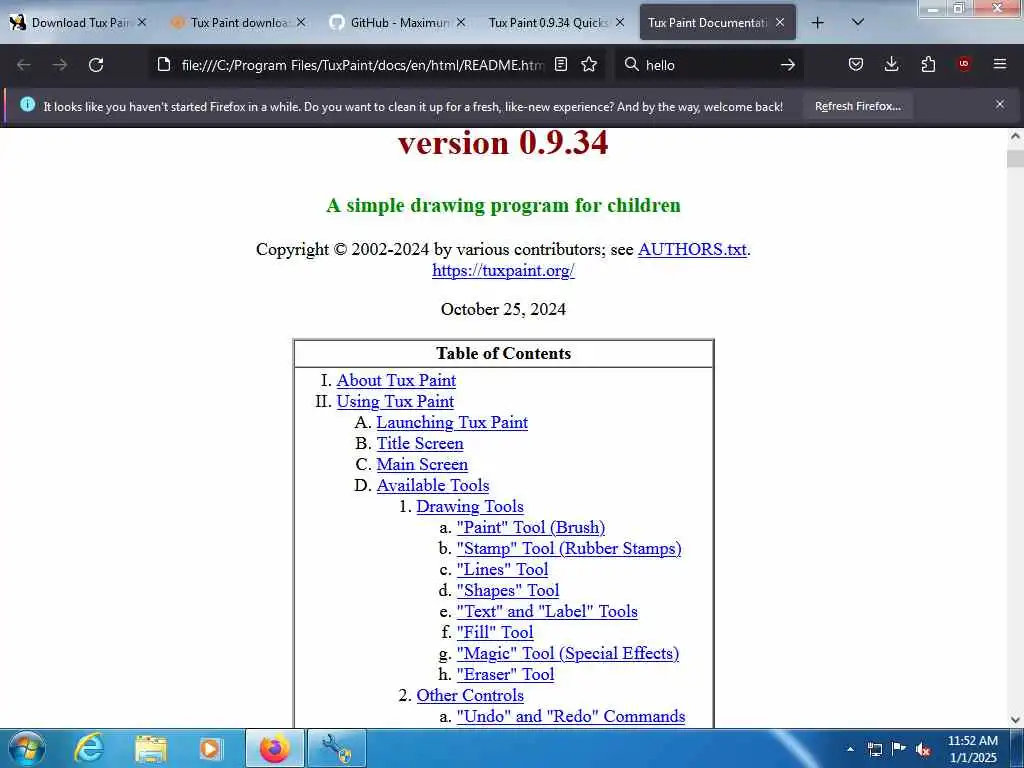Open '"Text" and "Label" Tools' link

point(547,611)
